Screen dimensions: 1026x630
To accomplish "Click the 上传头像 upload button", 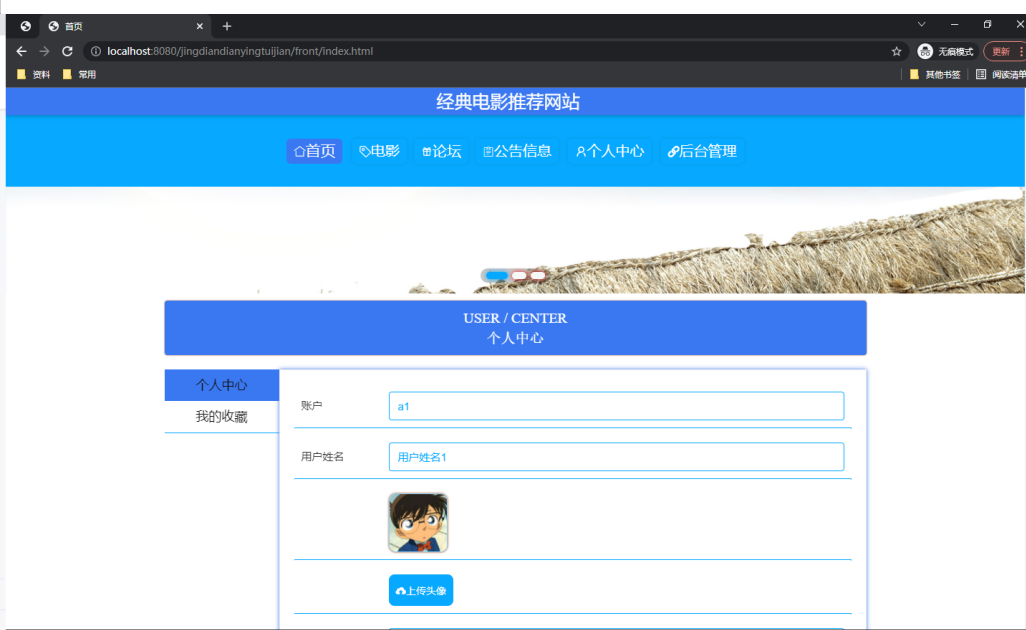I will [421, 590].
